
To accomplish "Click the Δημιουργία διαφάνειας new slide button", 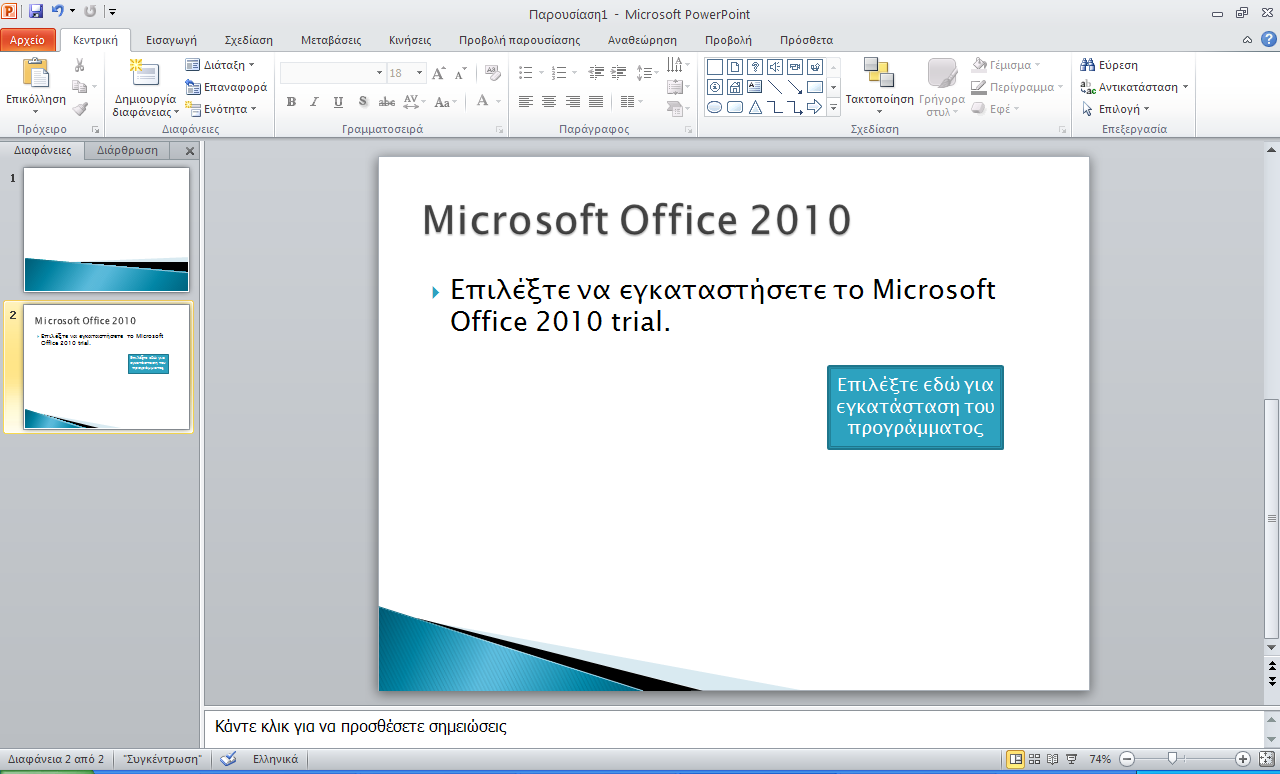I will click(145, 88).
